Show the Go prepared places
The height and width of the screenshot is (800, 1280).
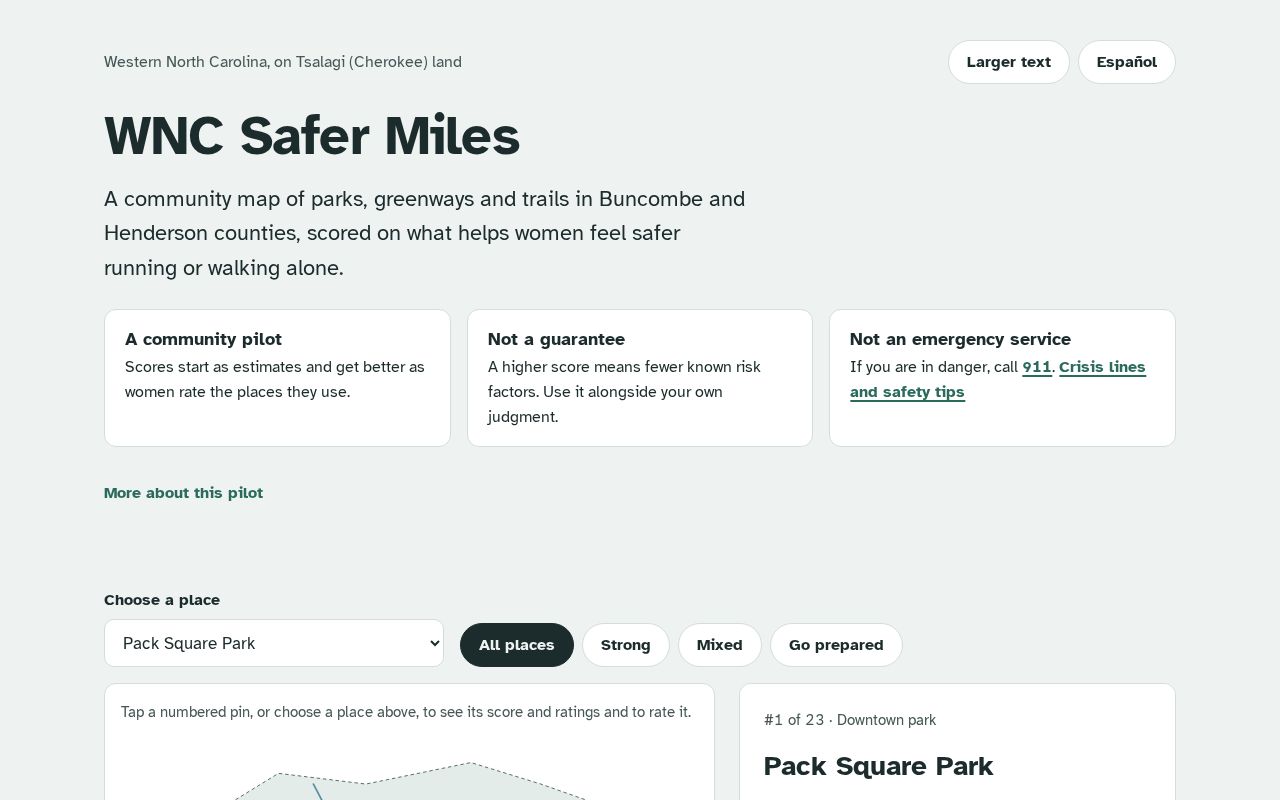click(836, 645)
